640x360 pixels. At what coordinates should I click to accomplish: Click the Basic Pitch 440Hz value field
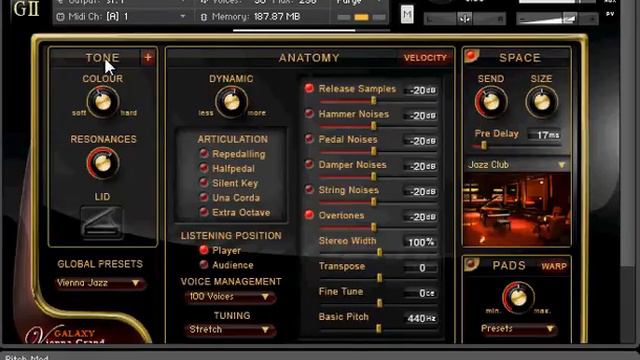420,318
